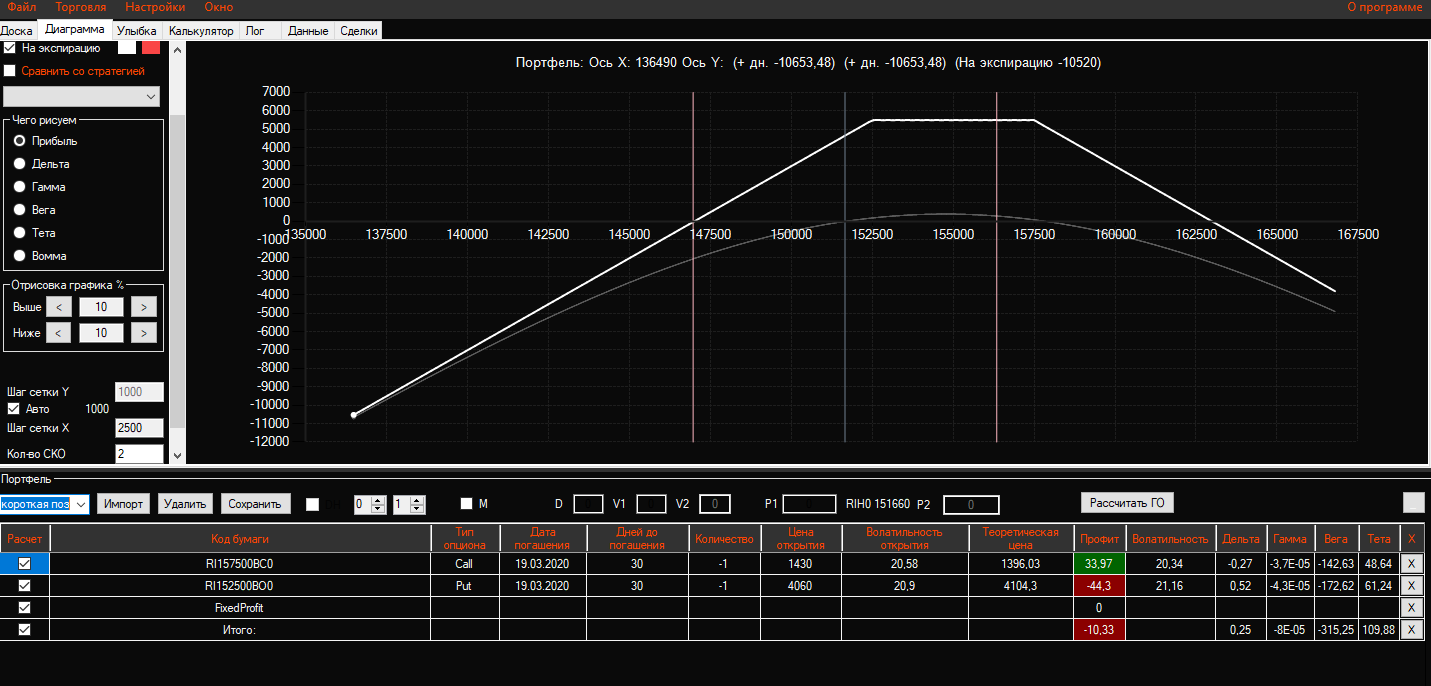Increment the spinner showing 1 in the portfolio bar
1431x686 pixels.
coord(418,499)
